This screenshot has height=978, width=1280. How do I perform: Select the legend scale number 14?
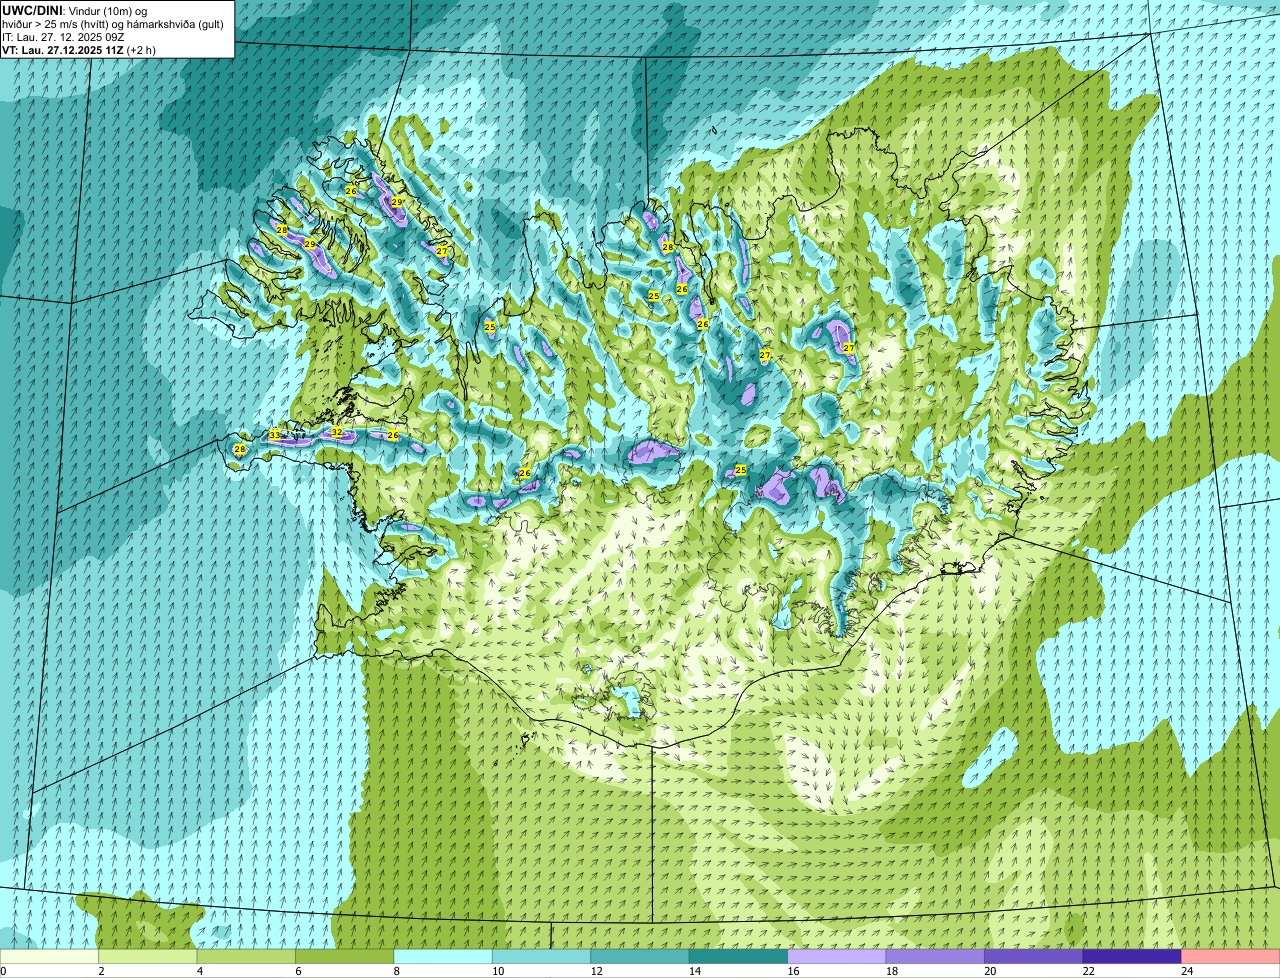[x=695, y=971]
